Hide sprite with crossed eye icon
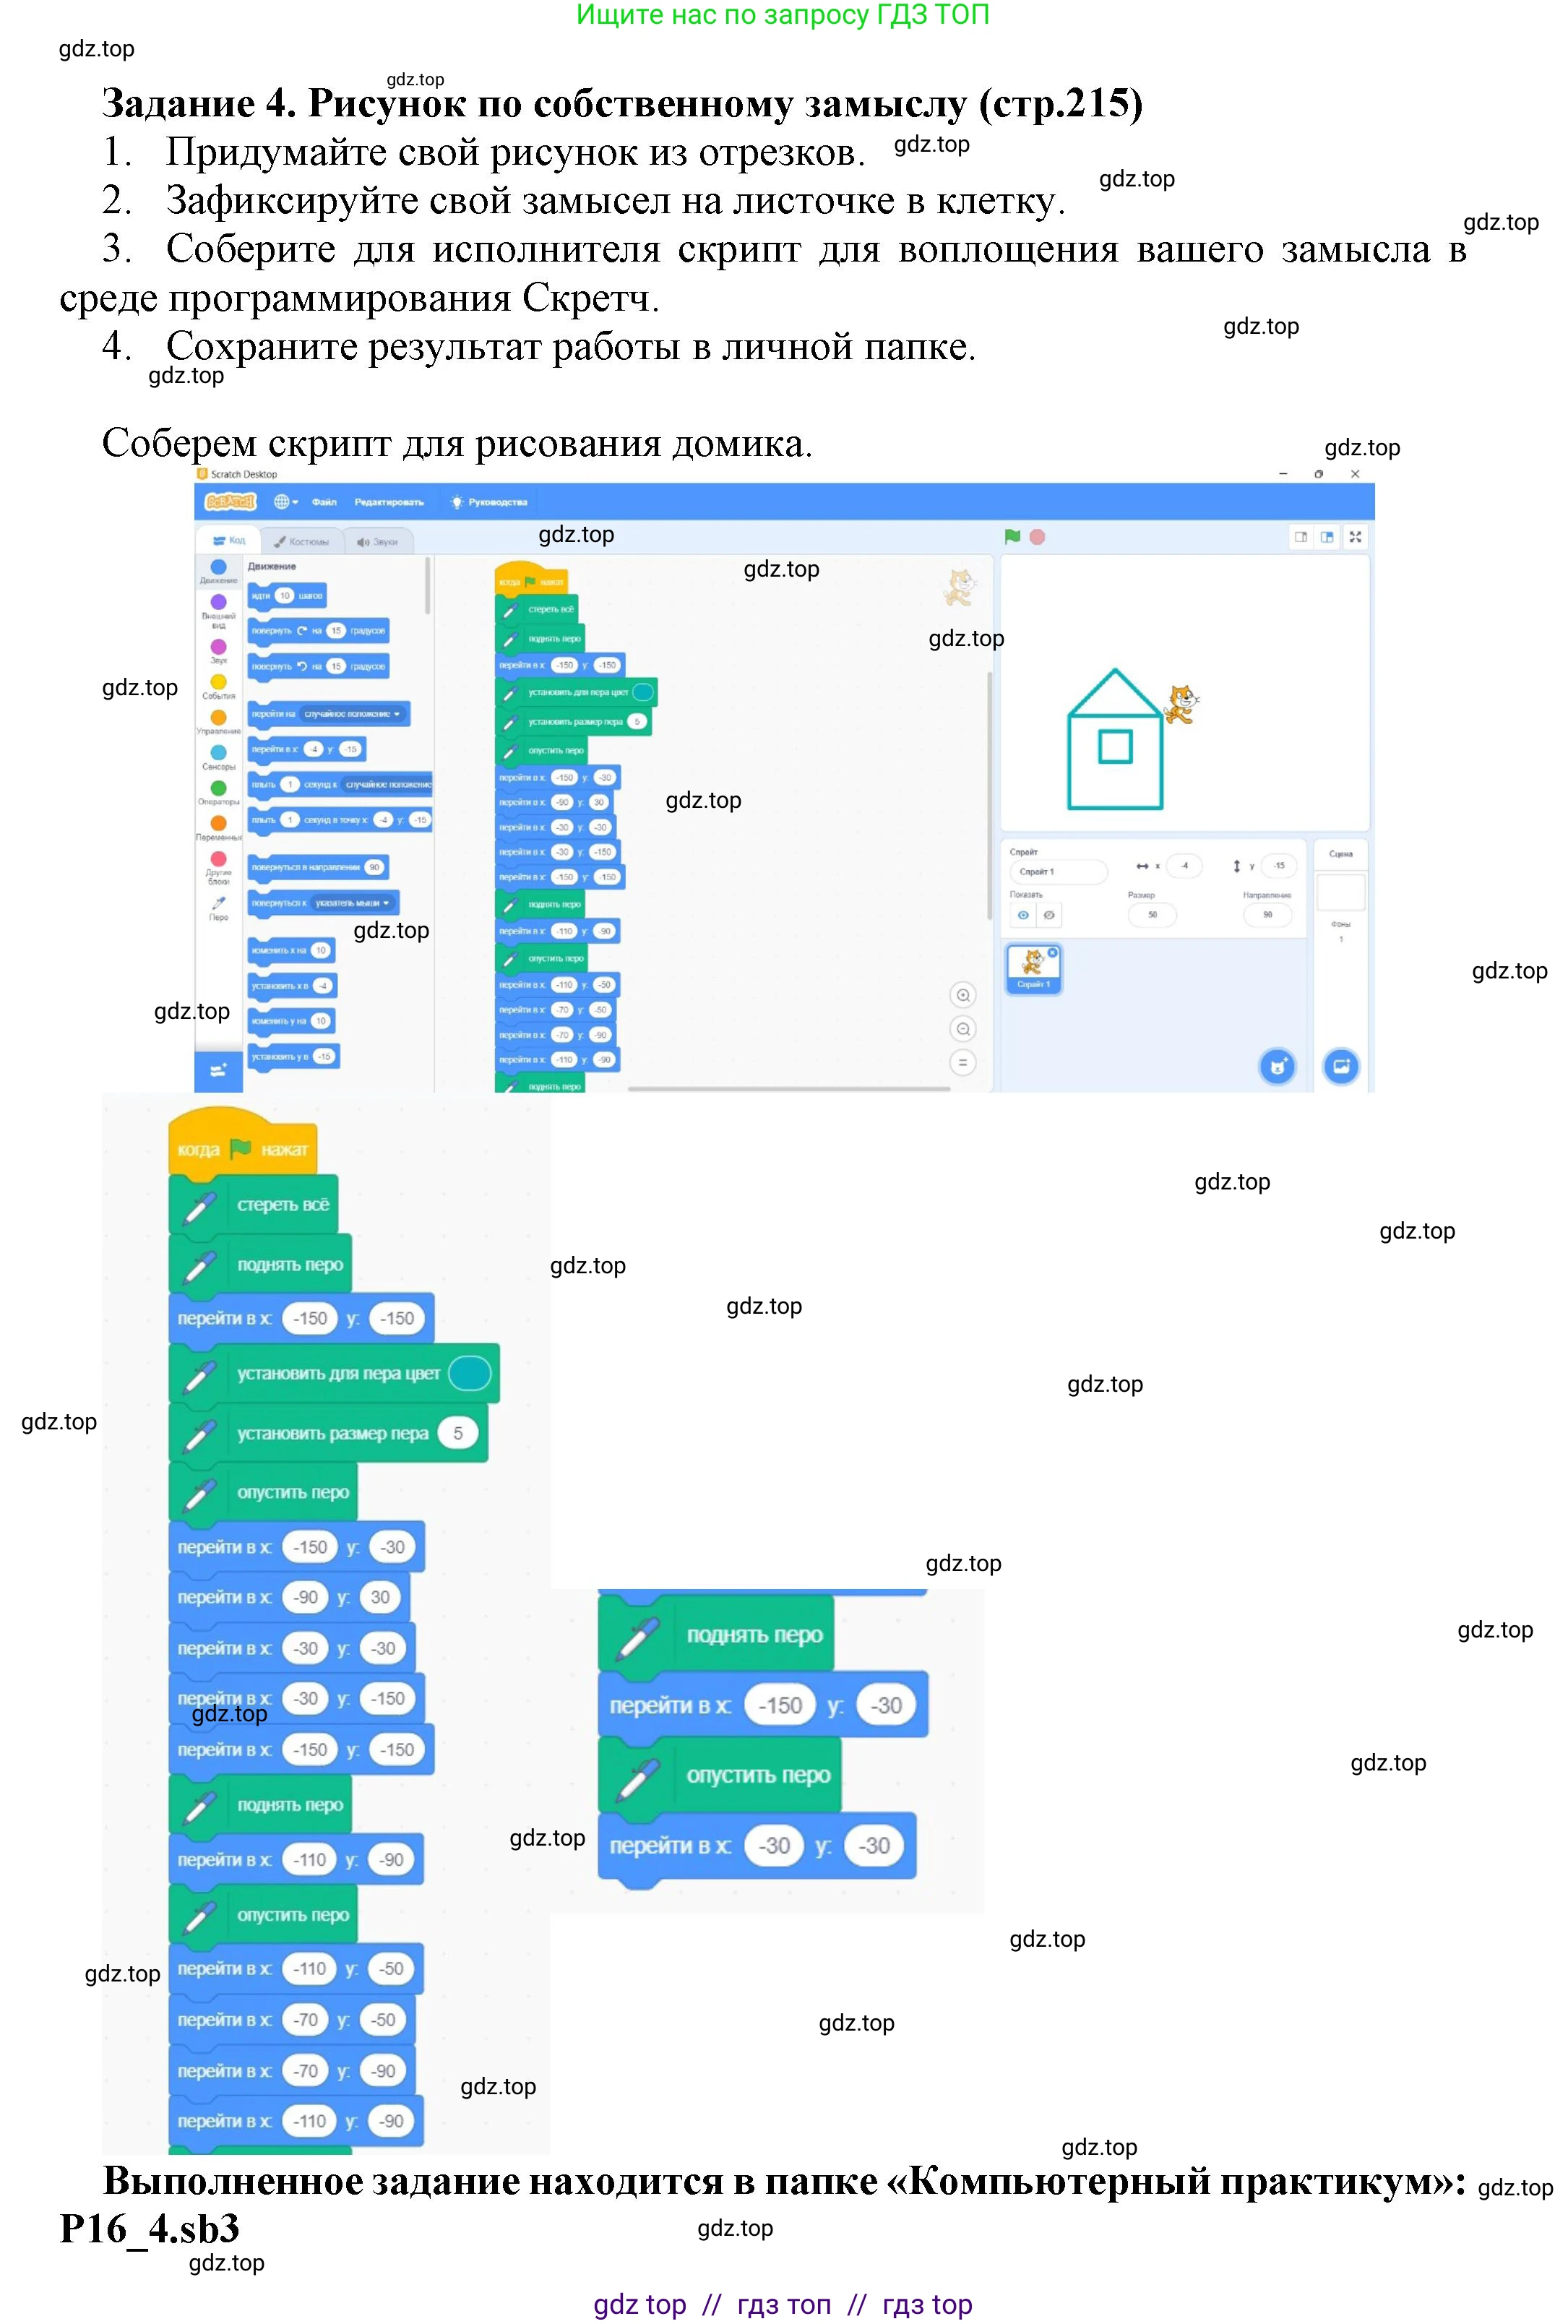 [1049, 915]
